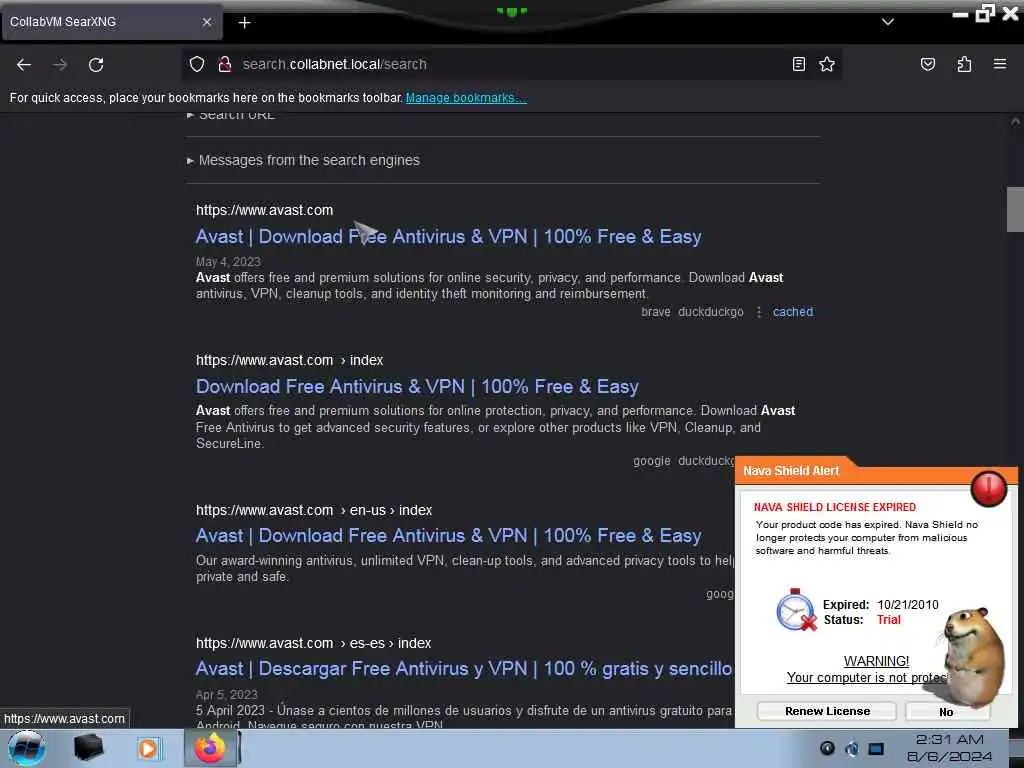Open list all tabs dropdown
The image size is (1024, 768).
pyautogui.click(x=888, y=22)
